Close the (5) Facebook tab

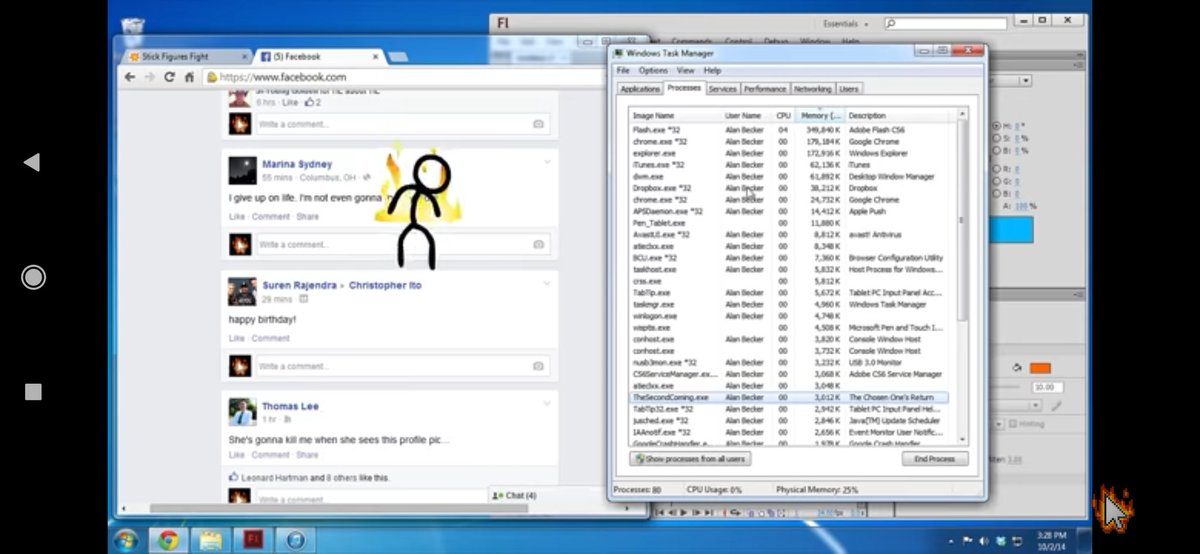[x=376, y=57]
